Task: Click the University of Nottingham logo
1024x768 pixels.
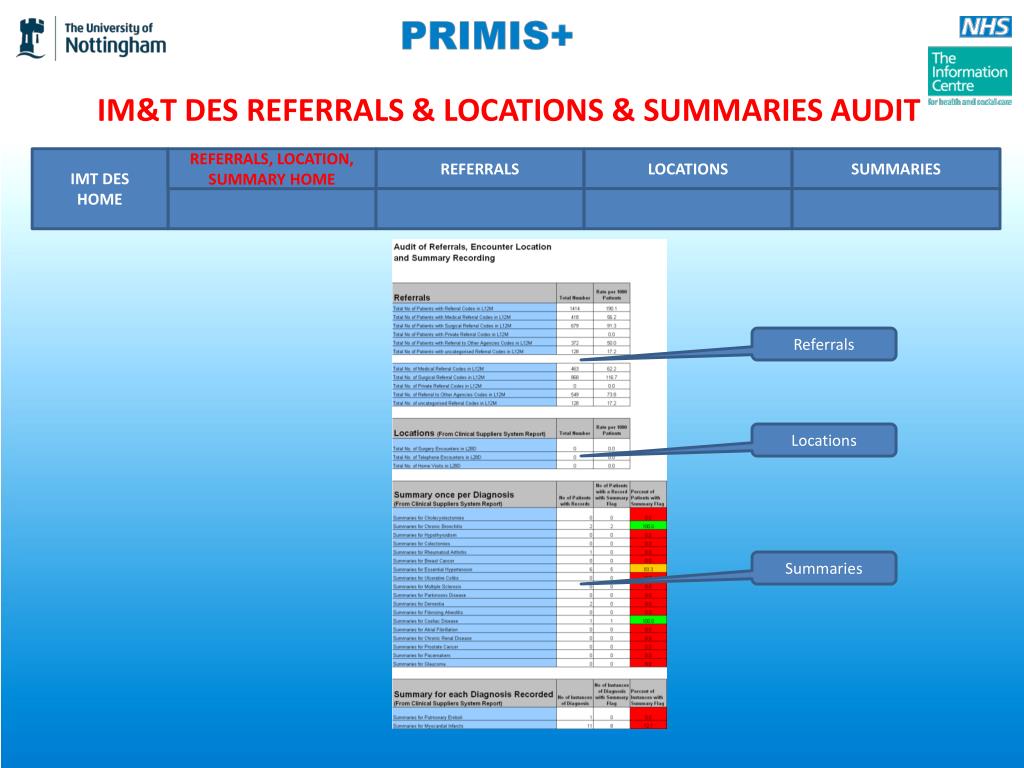Action: (x=91, y=39)
